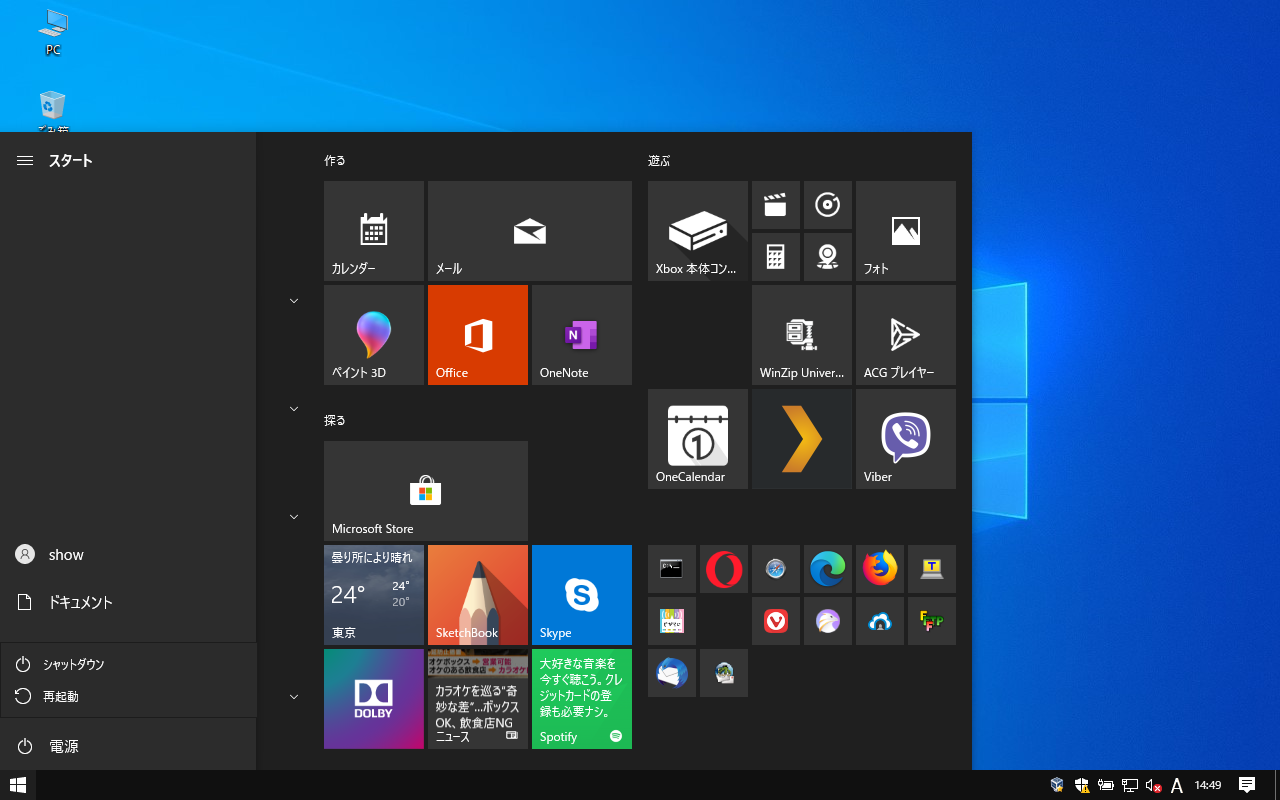Launch WinZip Universal tile
Viewport: 1280px width, 800px height.
pos(802,335)
